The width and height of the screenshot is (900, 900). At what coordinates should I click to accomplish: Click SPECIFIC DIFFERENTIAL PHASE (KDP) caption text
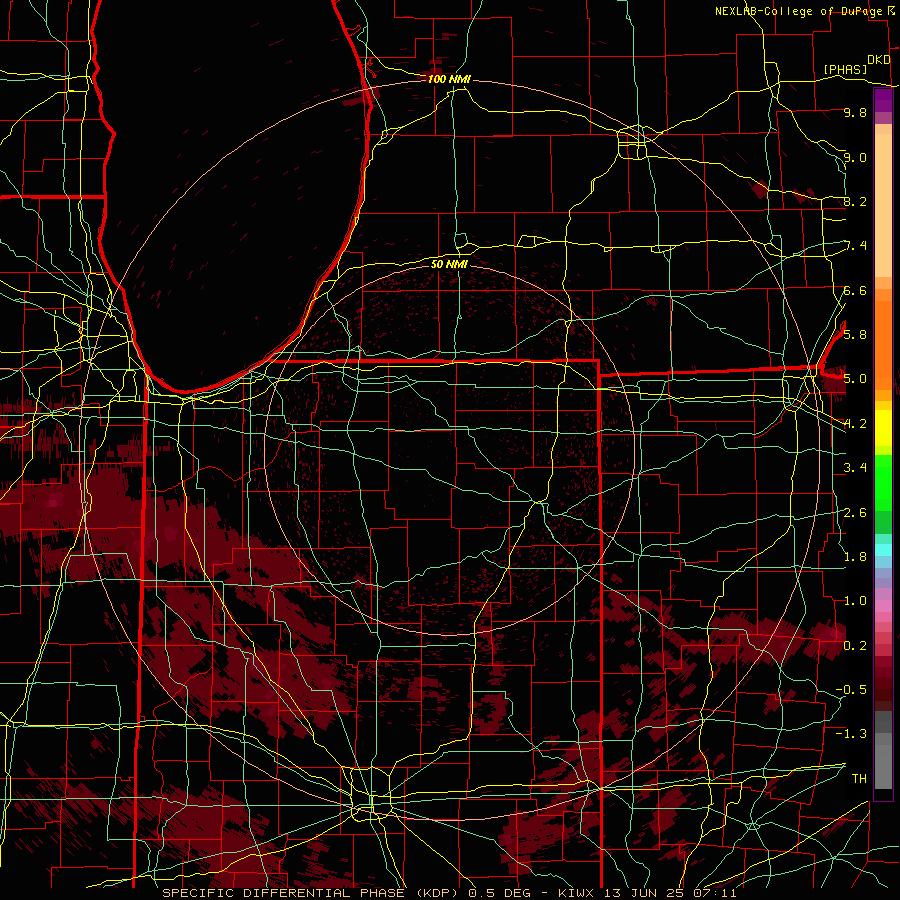pyautogui.click(x=312, y=893)
